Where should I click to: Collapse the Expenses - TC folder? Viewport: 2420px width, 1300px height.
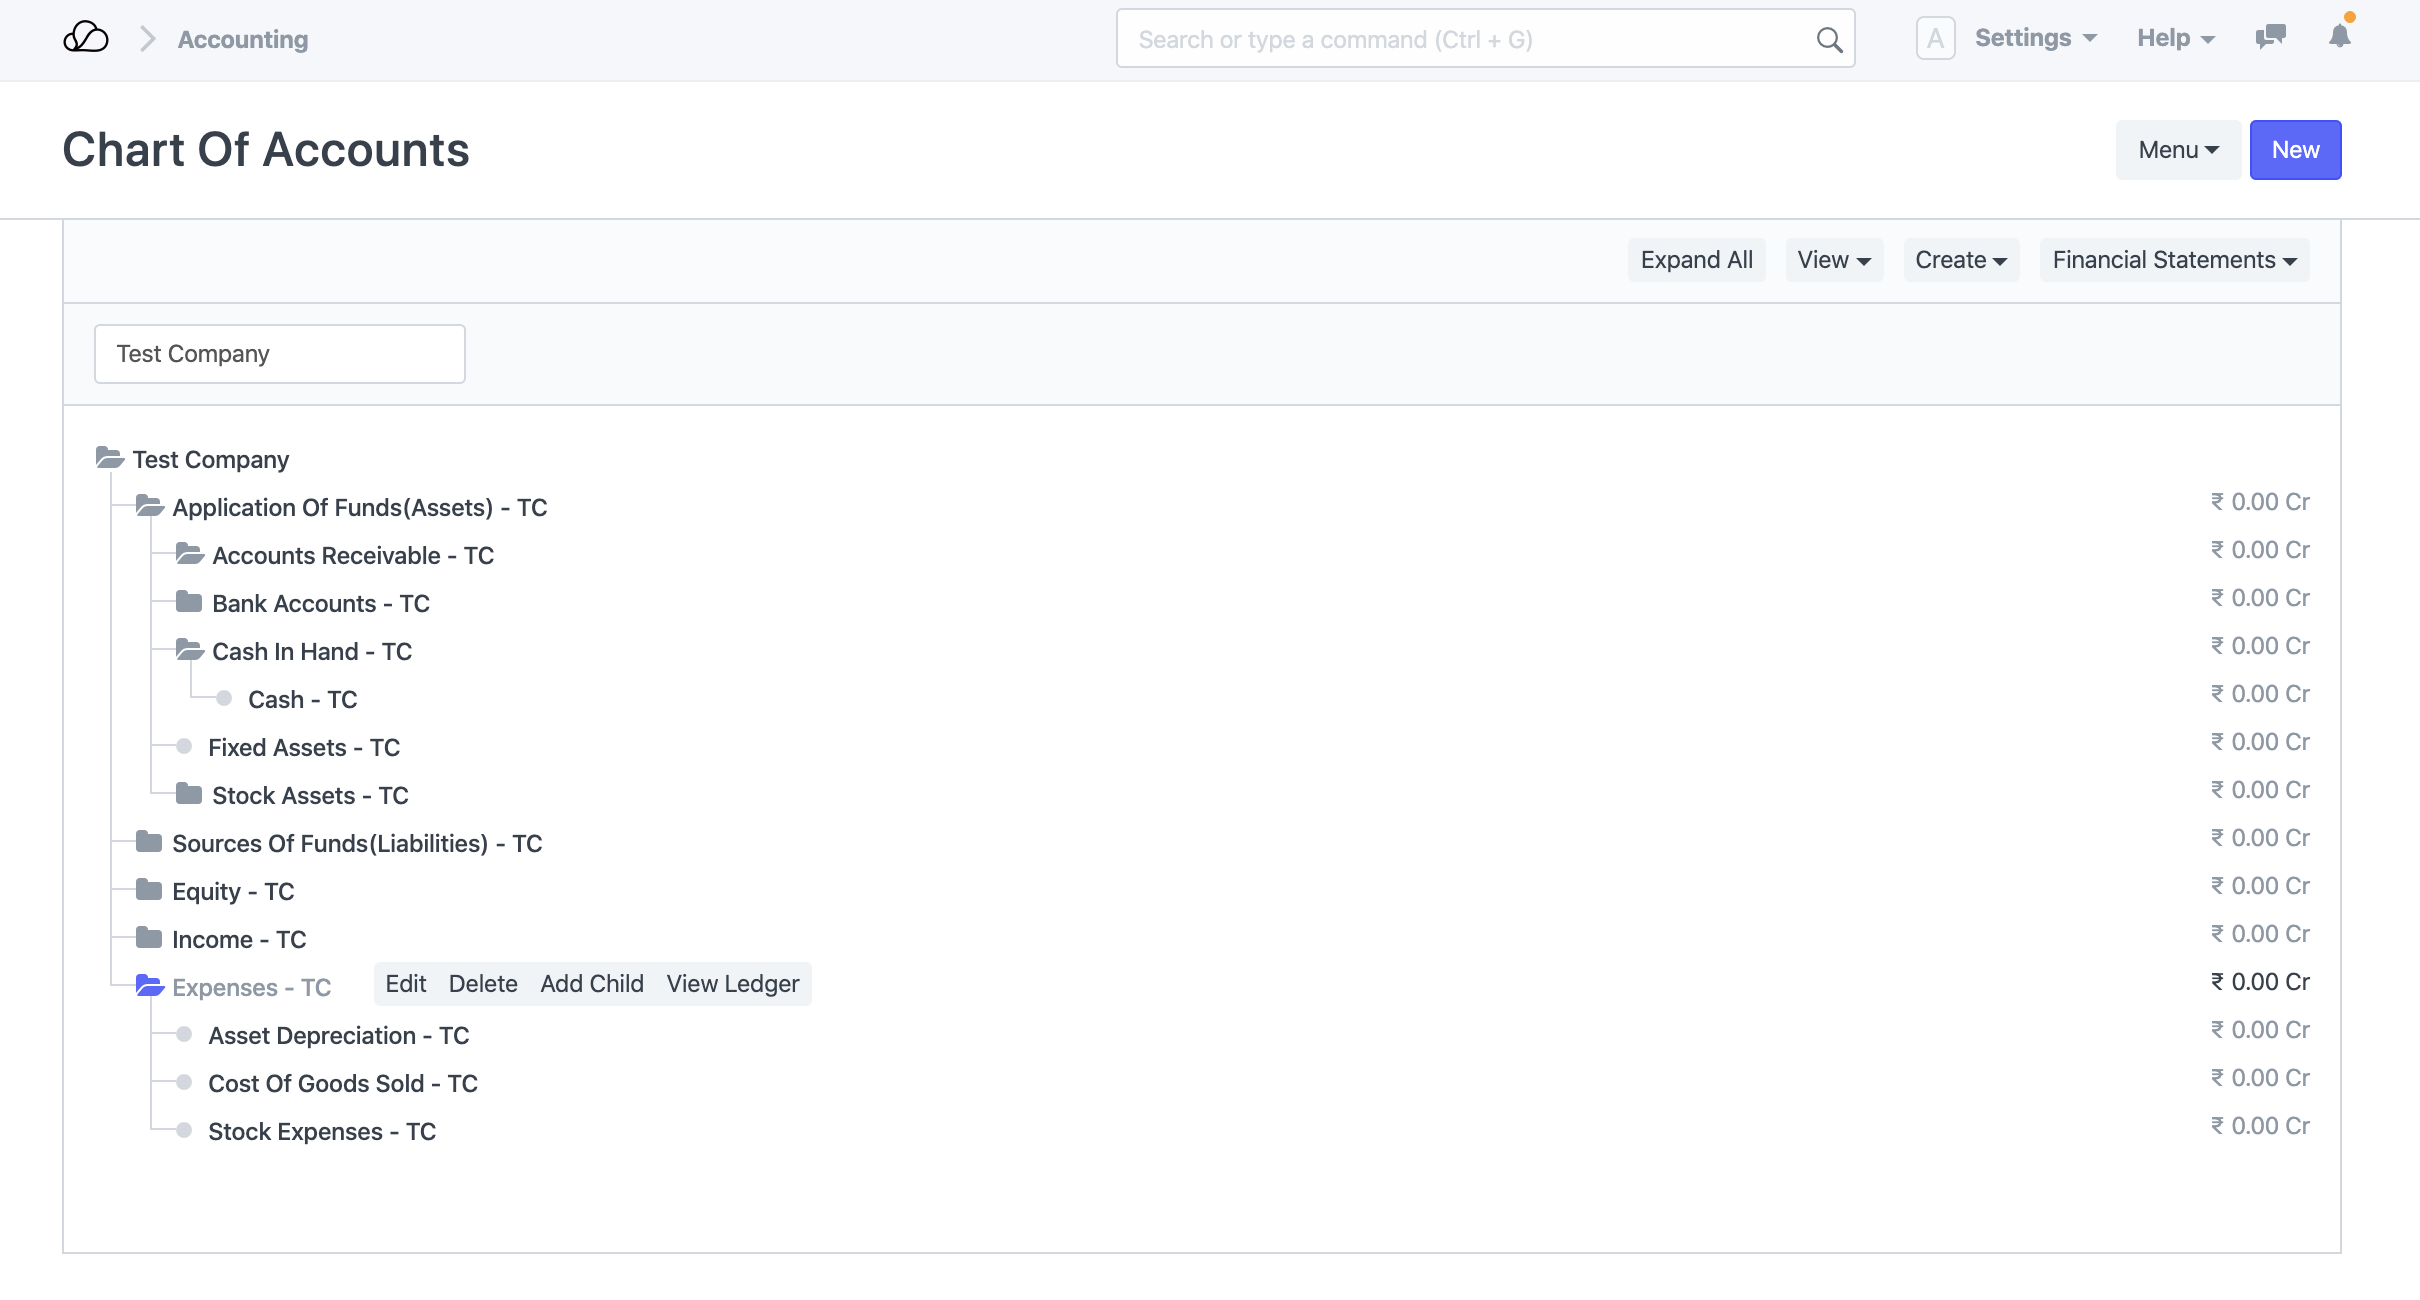tap(149, 986)
